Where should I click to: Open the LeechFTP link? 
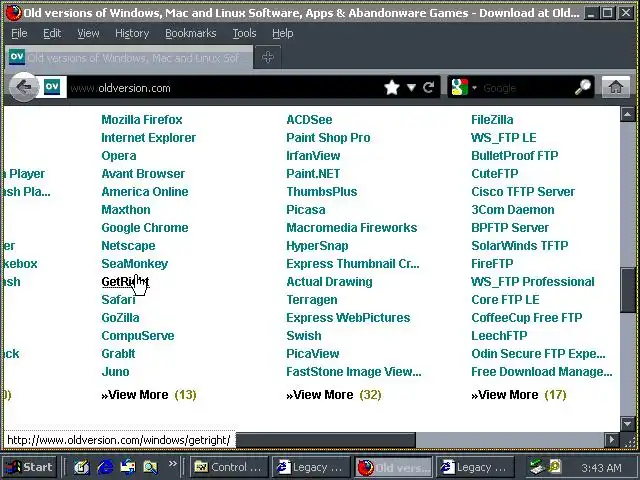tap(499, 336)
